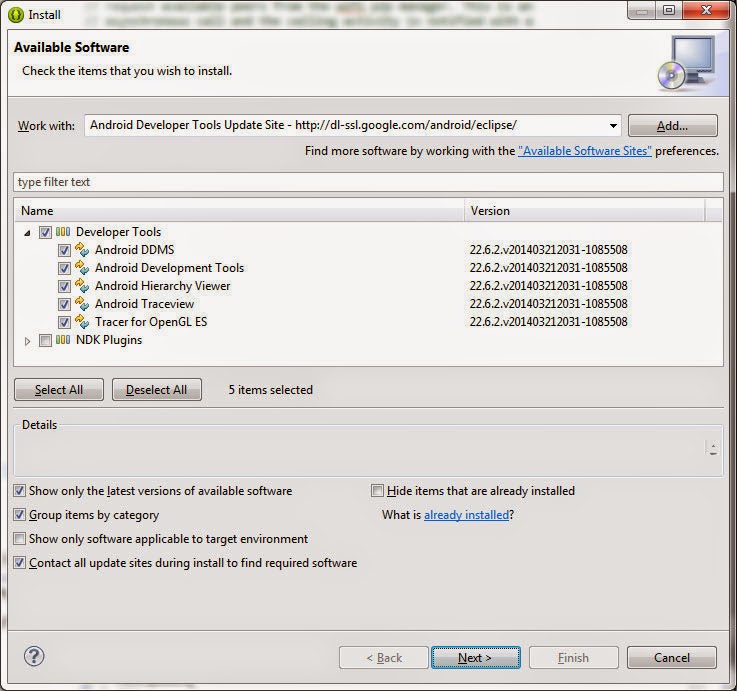This screenshot has height=691, width=737.
Task: Uncheck the Developer Tools category checkbox
Action: 45,232
